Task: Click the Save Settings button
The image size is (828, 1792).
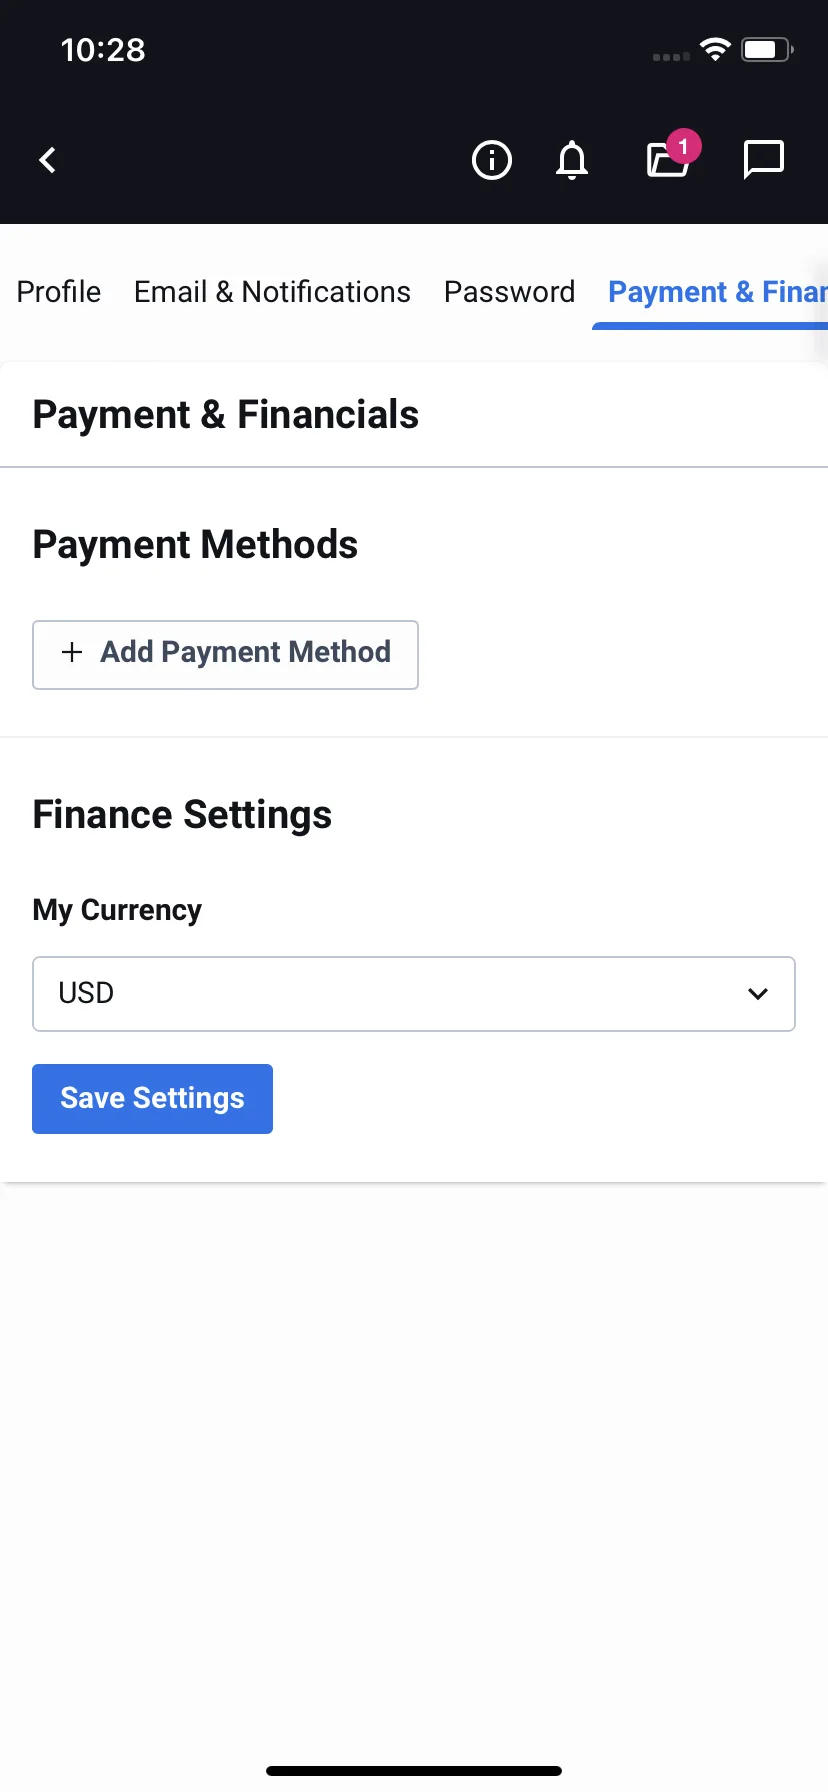Action: [x=152, y=1099]
